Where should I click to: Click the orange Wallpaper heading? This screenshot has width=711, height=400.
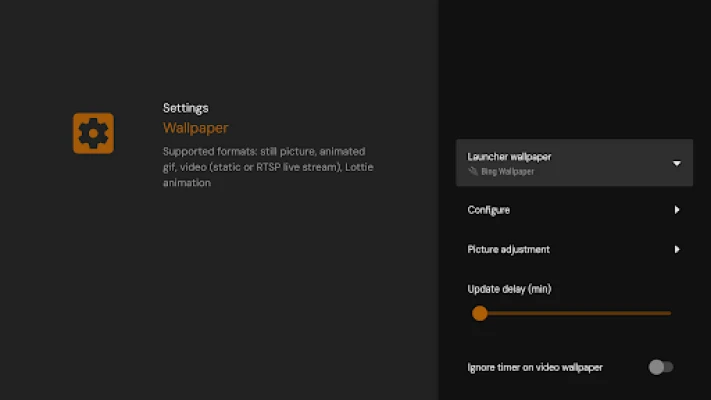(196, 128)
